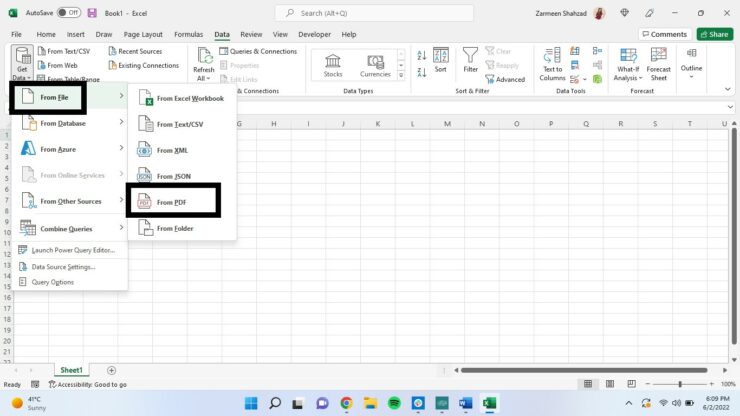The width and height of the screenshot is (740, 416).
Task: Open Spotify from the taskbar
Action: [394, 403]
